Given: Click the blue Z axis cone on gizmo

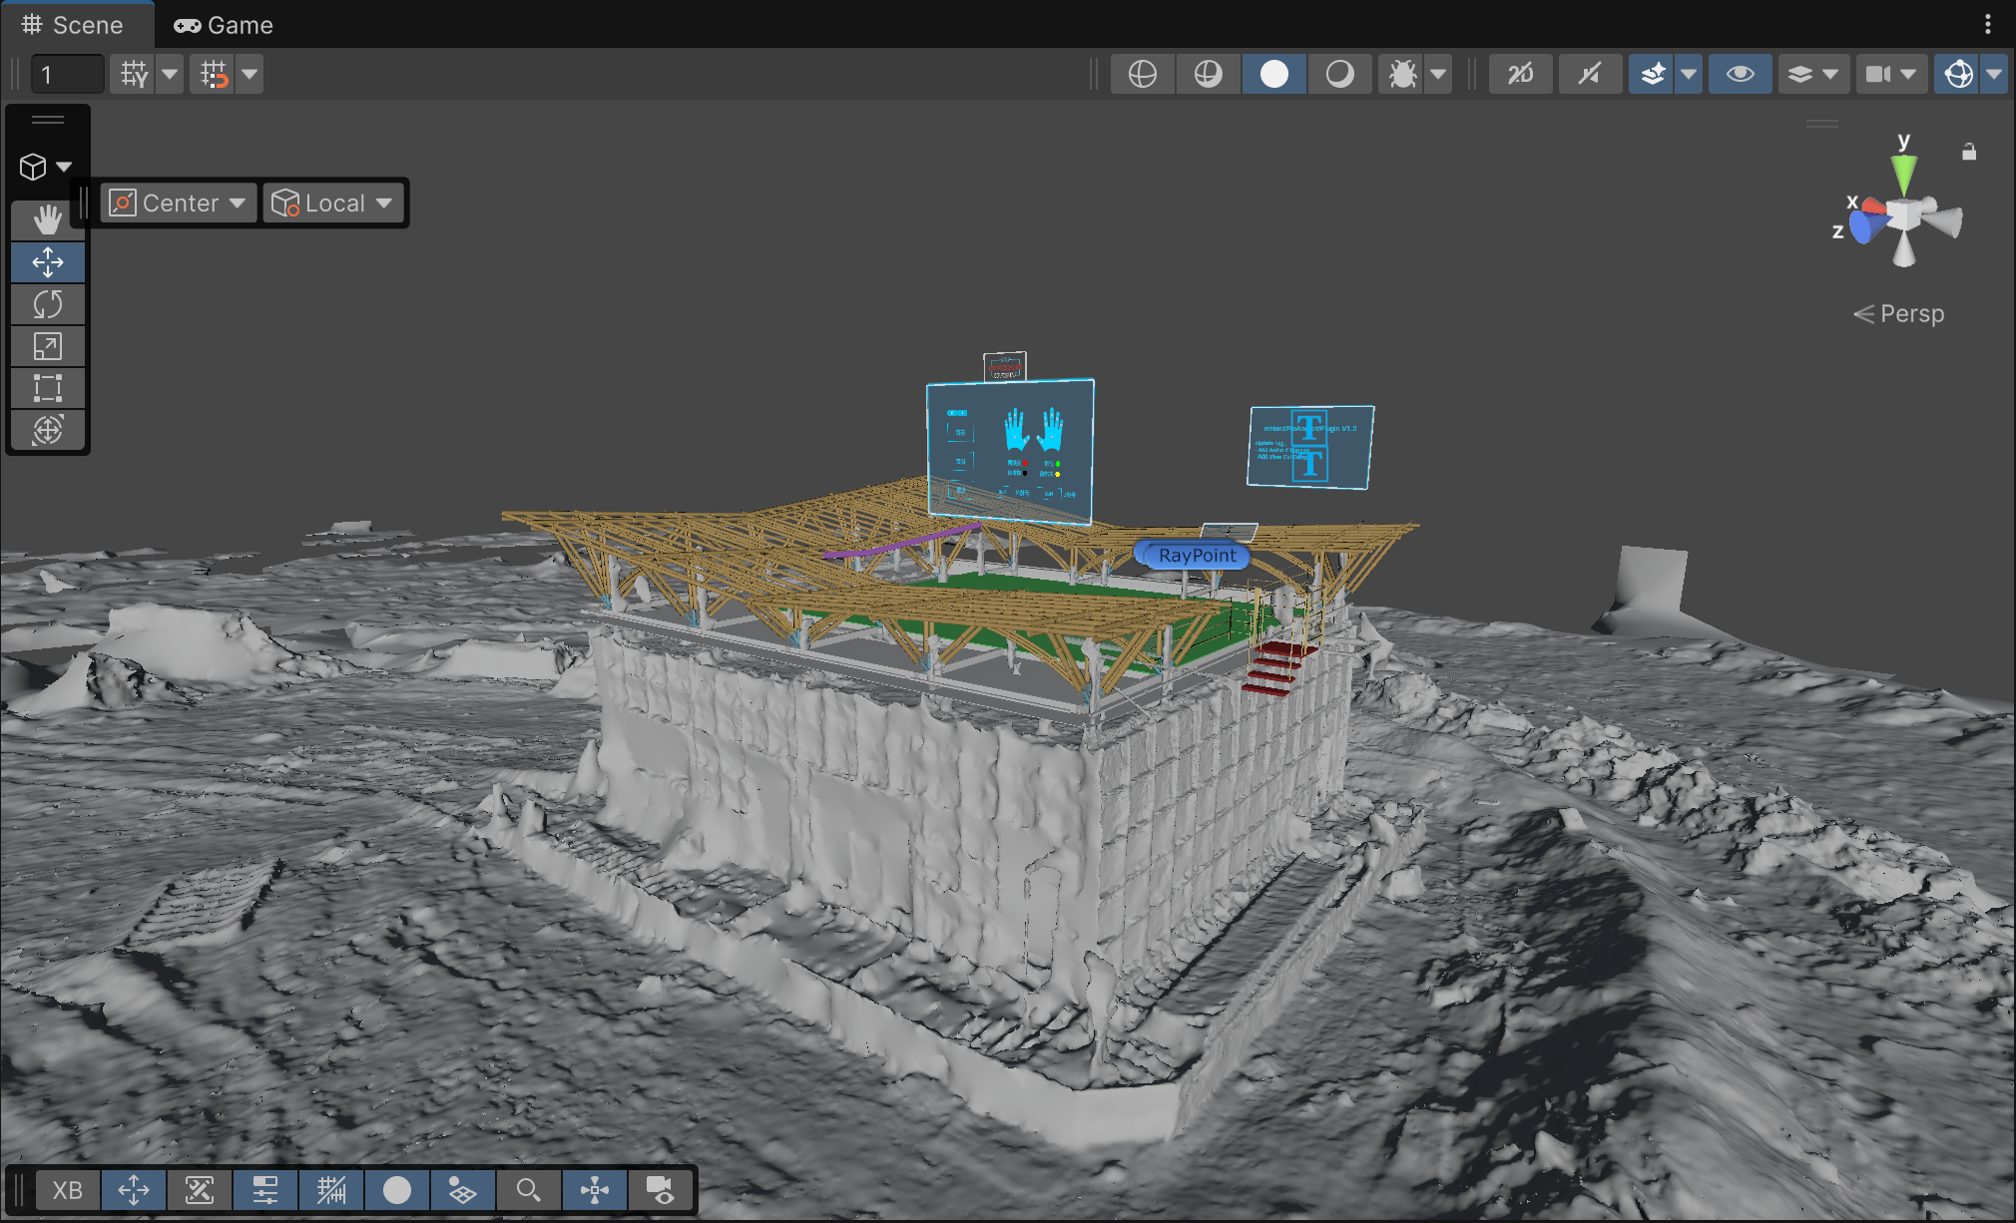Looking at the screenshot, I should (x=1863, y=227).
